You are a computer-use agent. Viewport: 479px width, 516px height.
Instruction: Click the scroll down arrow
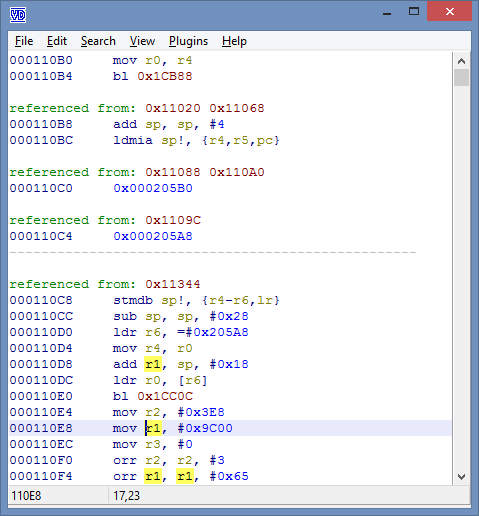(461, 477)
